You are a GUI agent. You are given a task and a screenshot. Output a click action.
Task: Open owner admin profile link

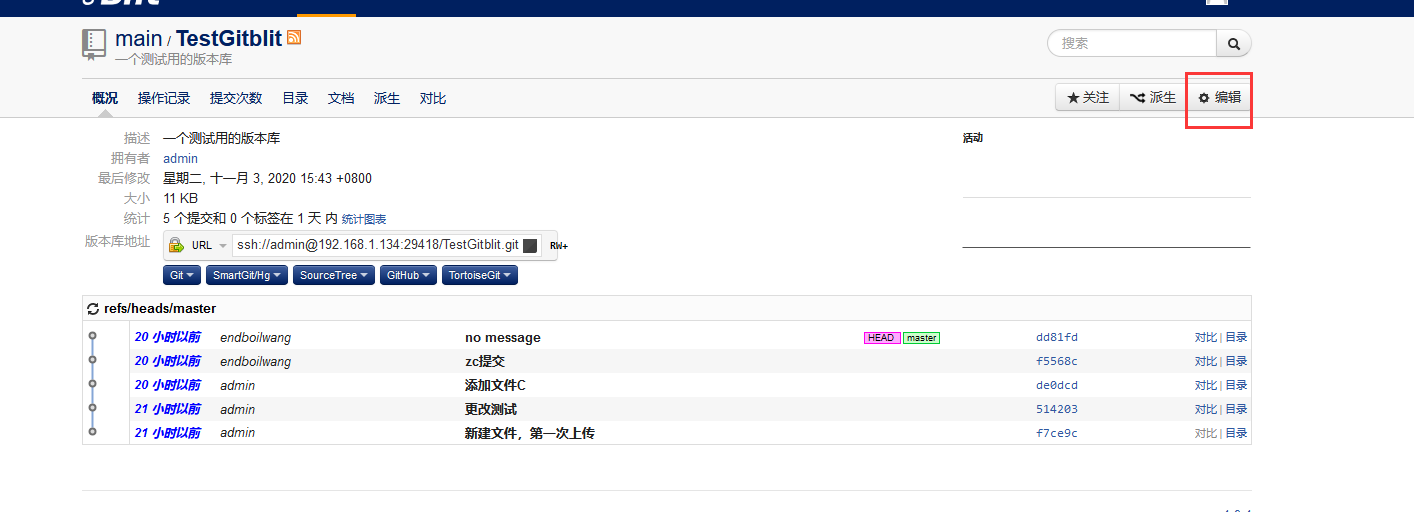180,158
